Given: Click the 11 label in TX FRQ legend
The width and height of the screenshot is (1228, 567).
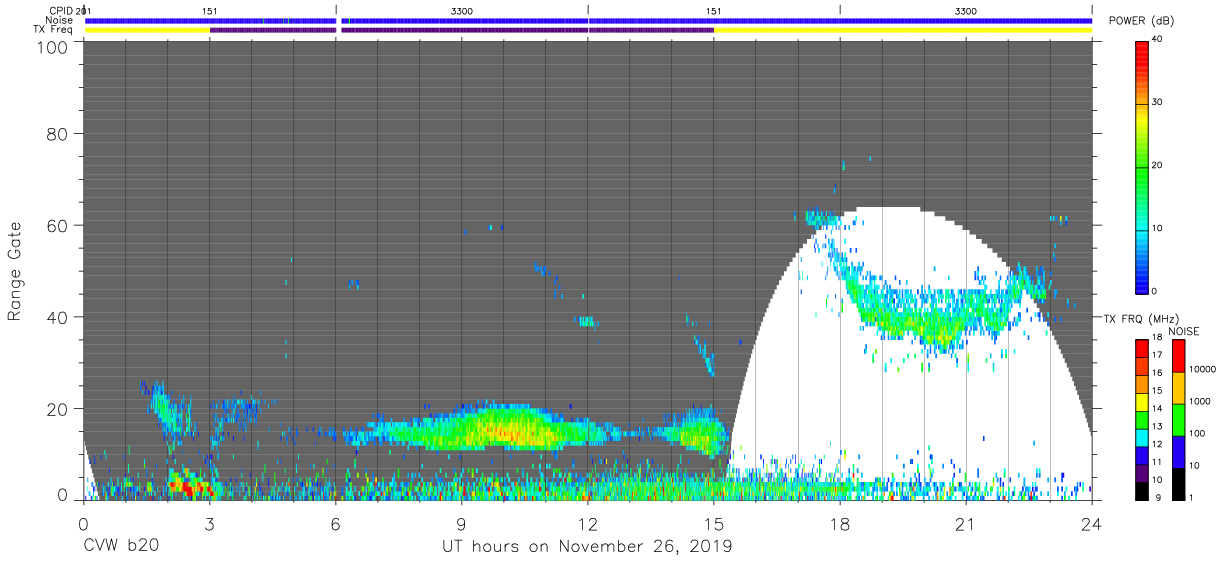Looking at the screenshot, I should (1156, 462).
